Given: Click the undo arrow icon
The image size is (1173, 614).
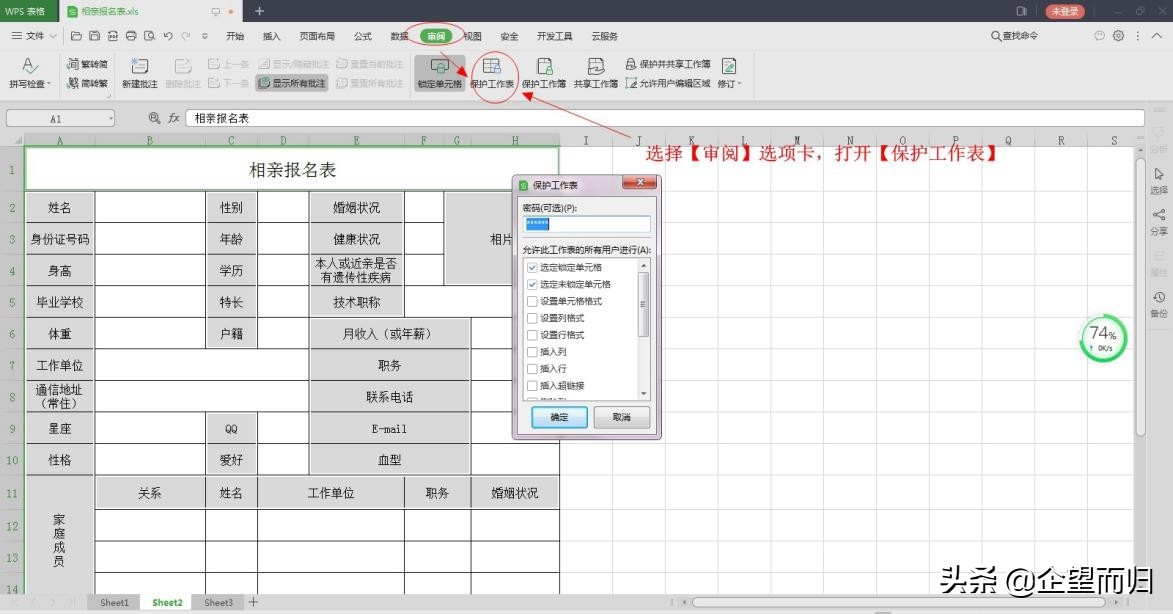Looking at the screenshot, I should point(168,36).
